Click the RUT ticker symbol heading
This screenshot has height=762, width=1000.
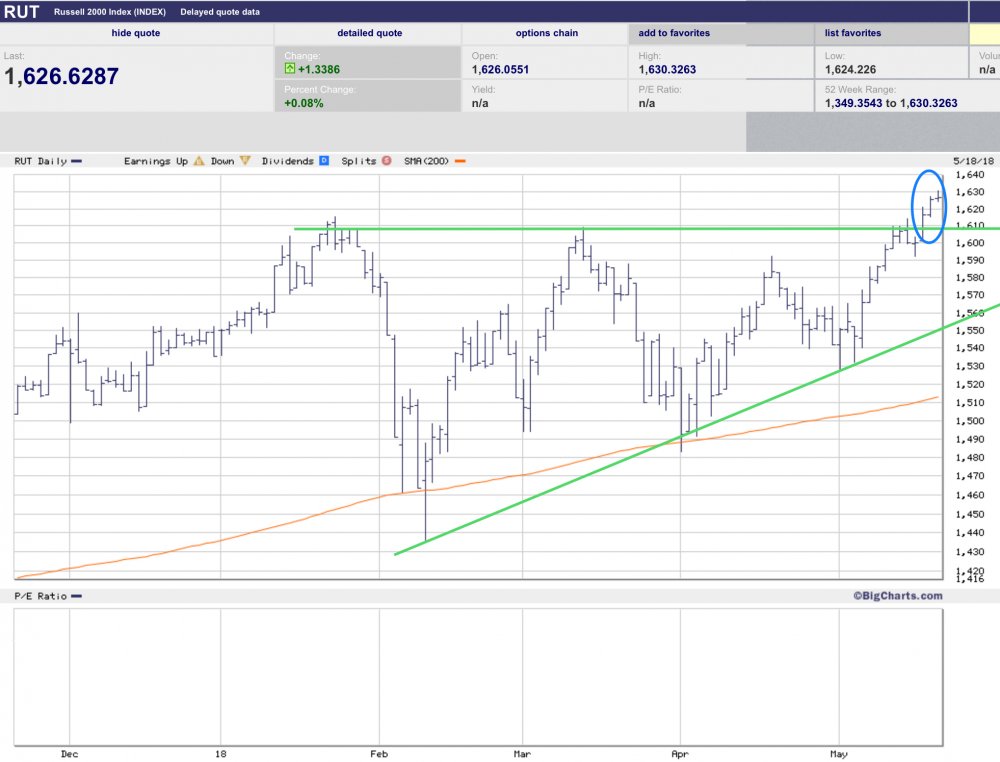coord(22,11)
